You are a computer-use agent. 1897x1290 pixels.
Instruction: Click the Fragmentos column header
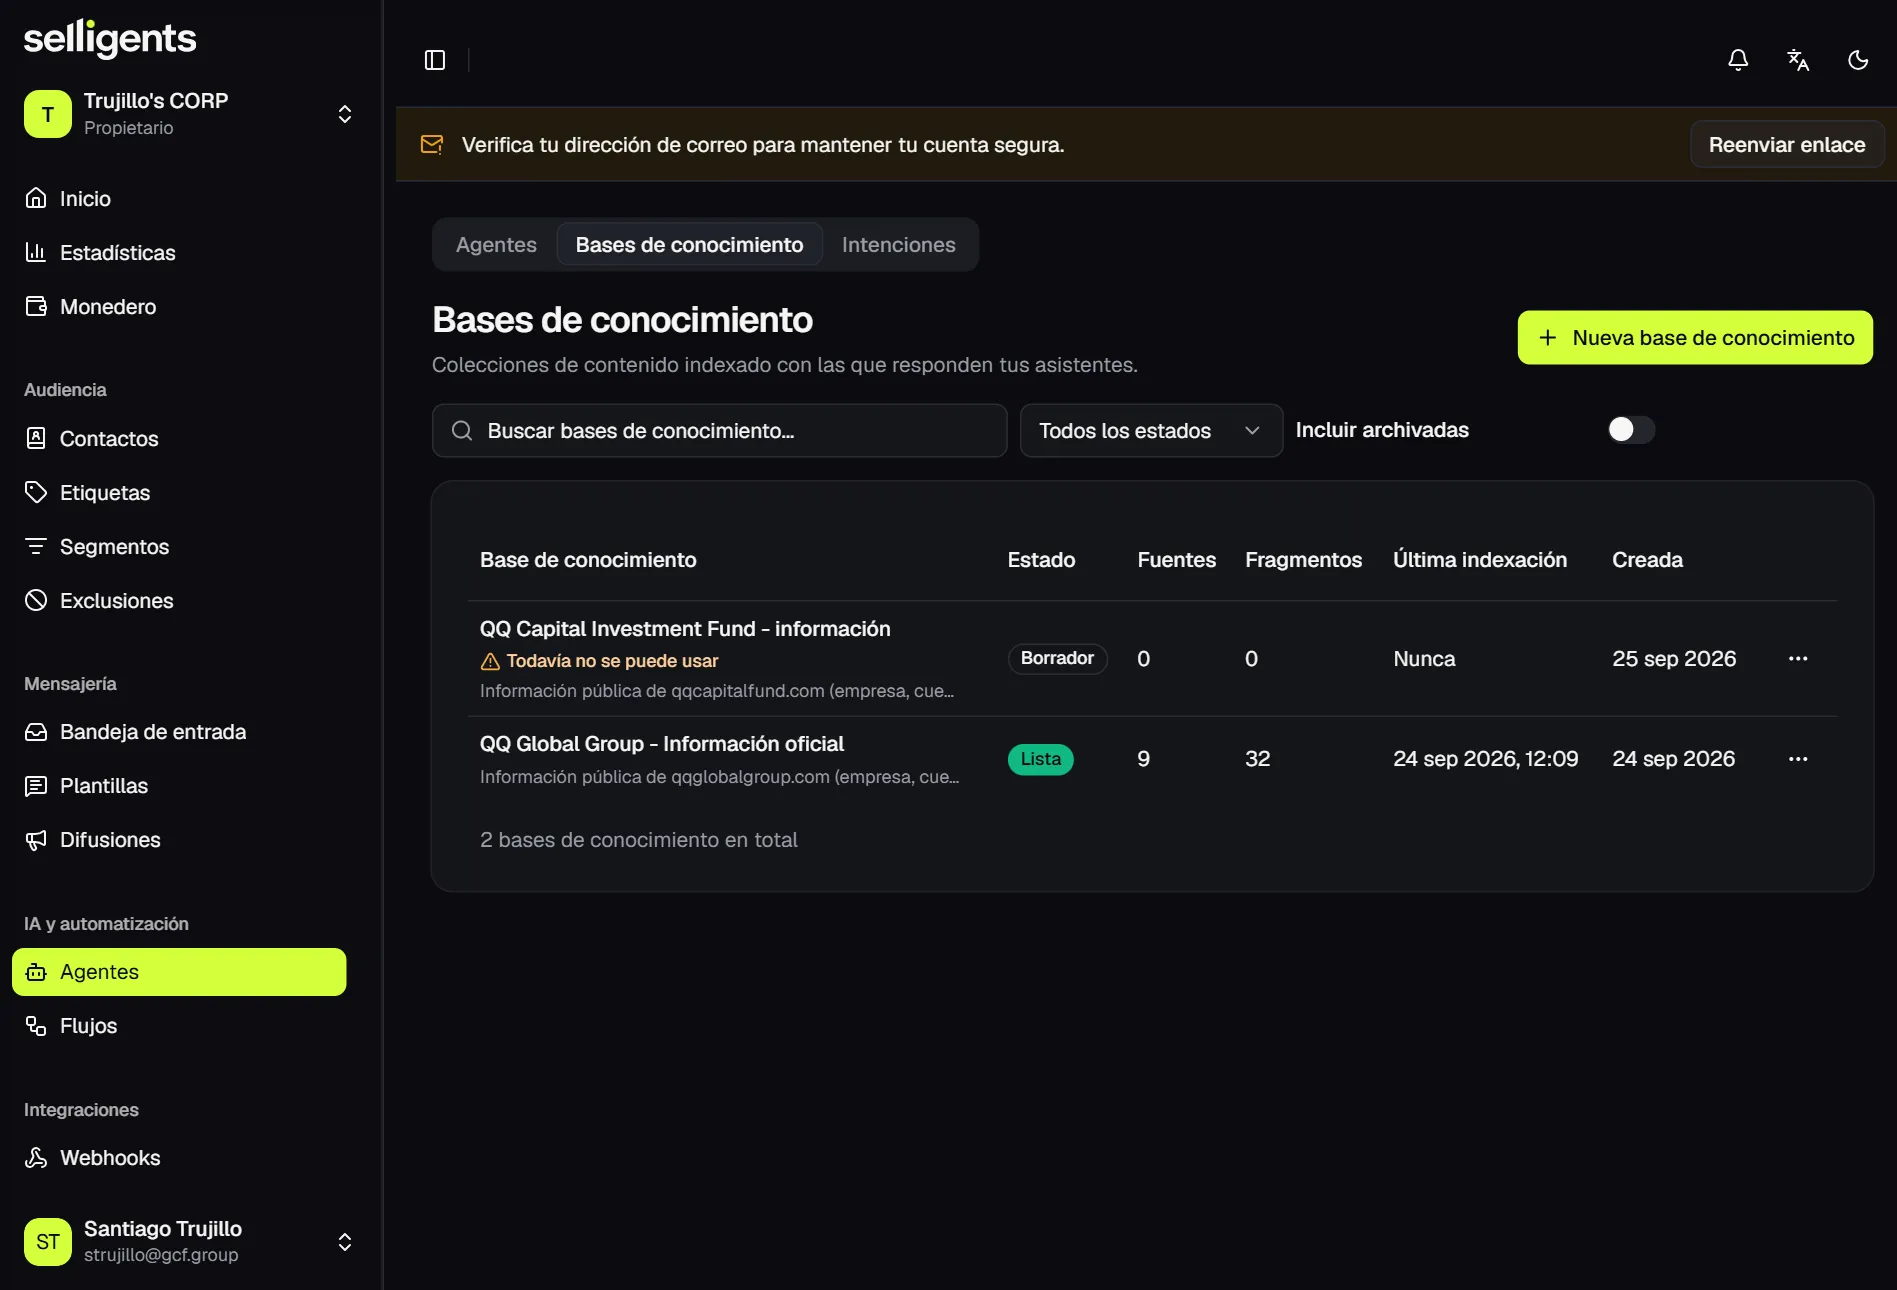coord(1303,560)
